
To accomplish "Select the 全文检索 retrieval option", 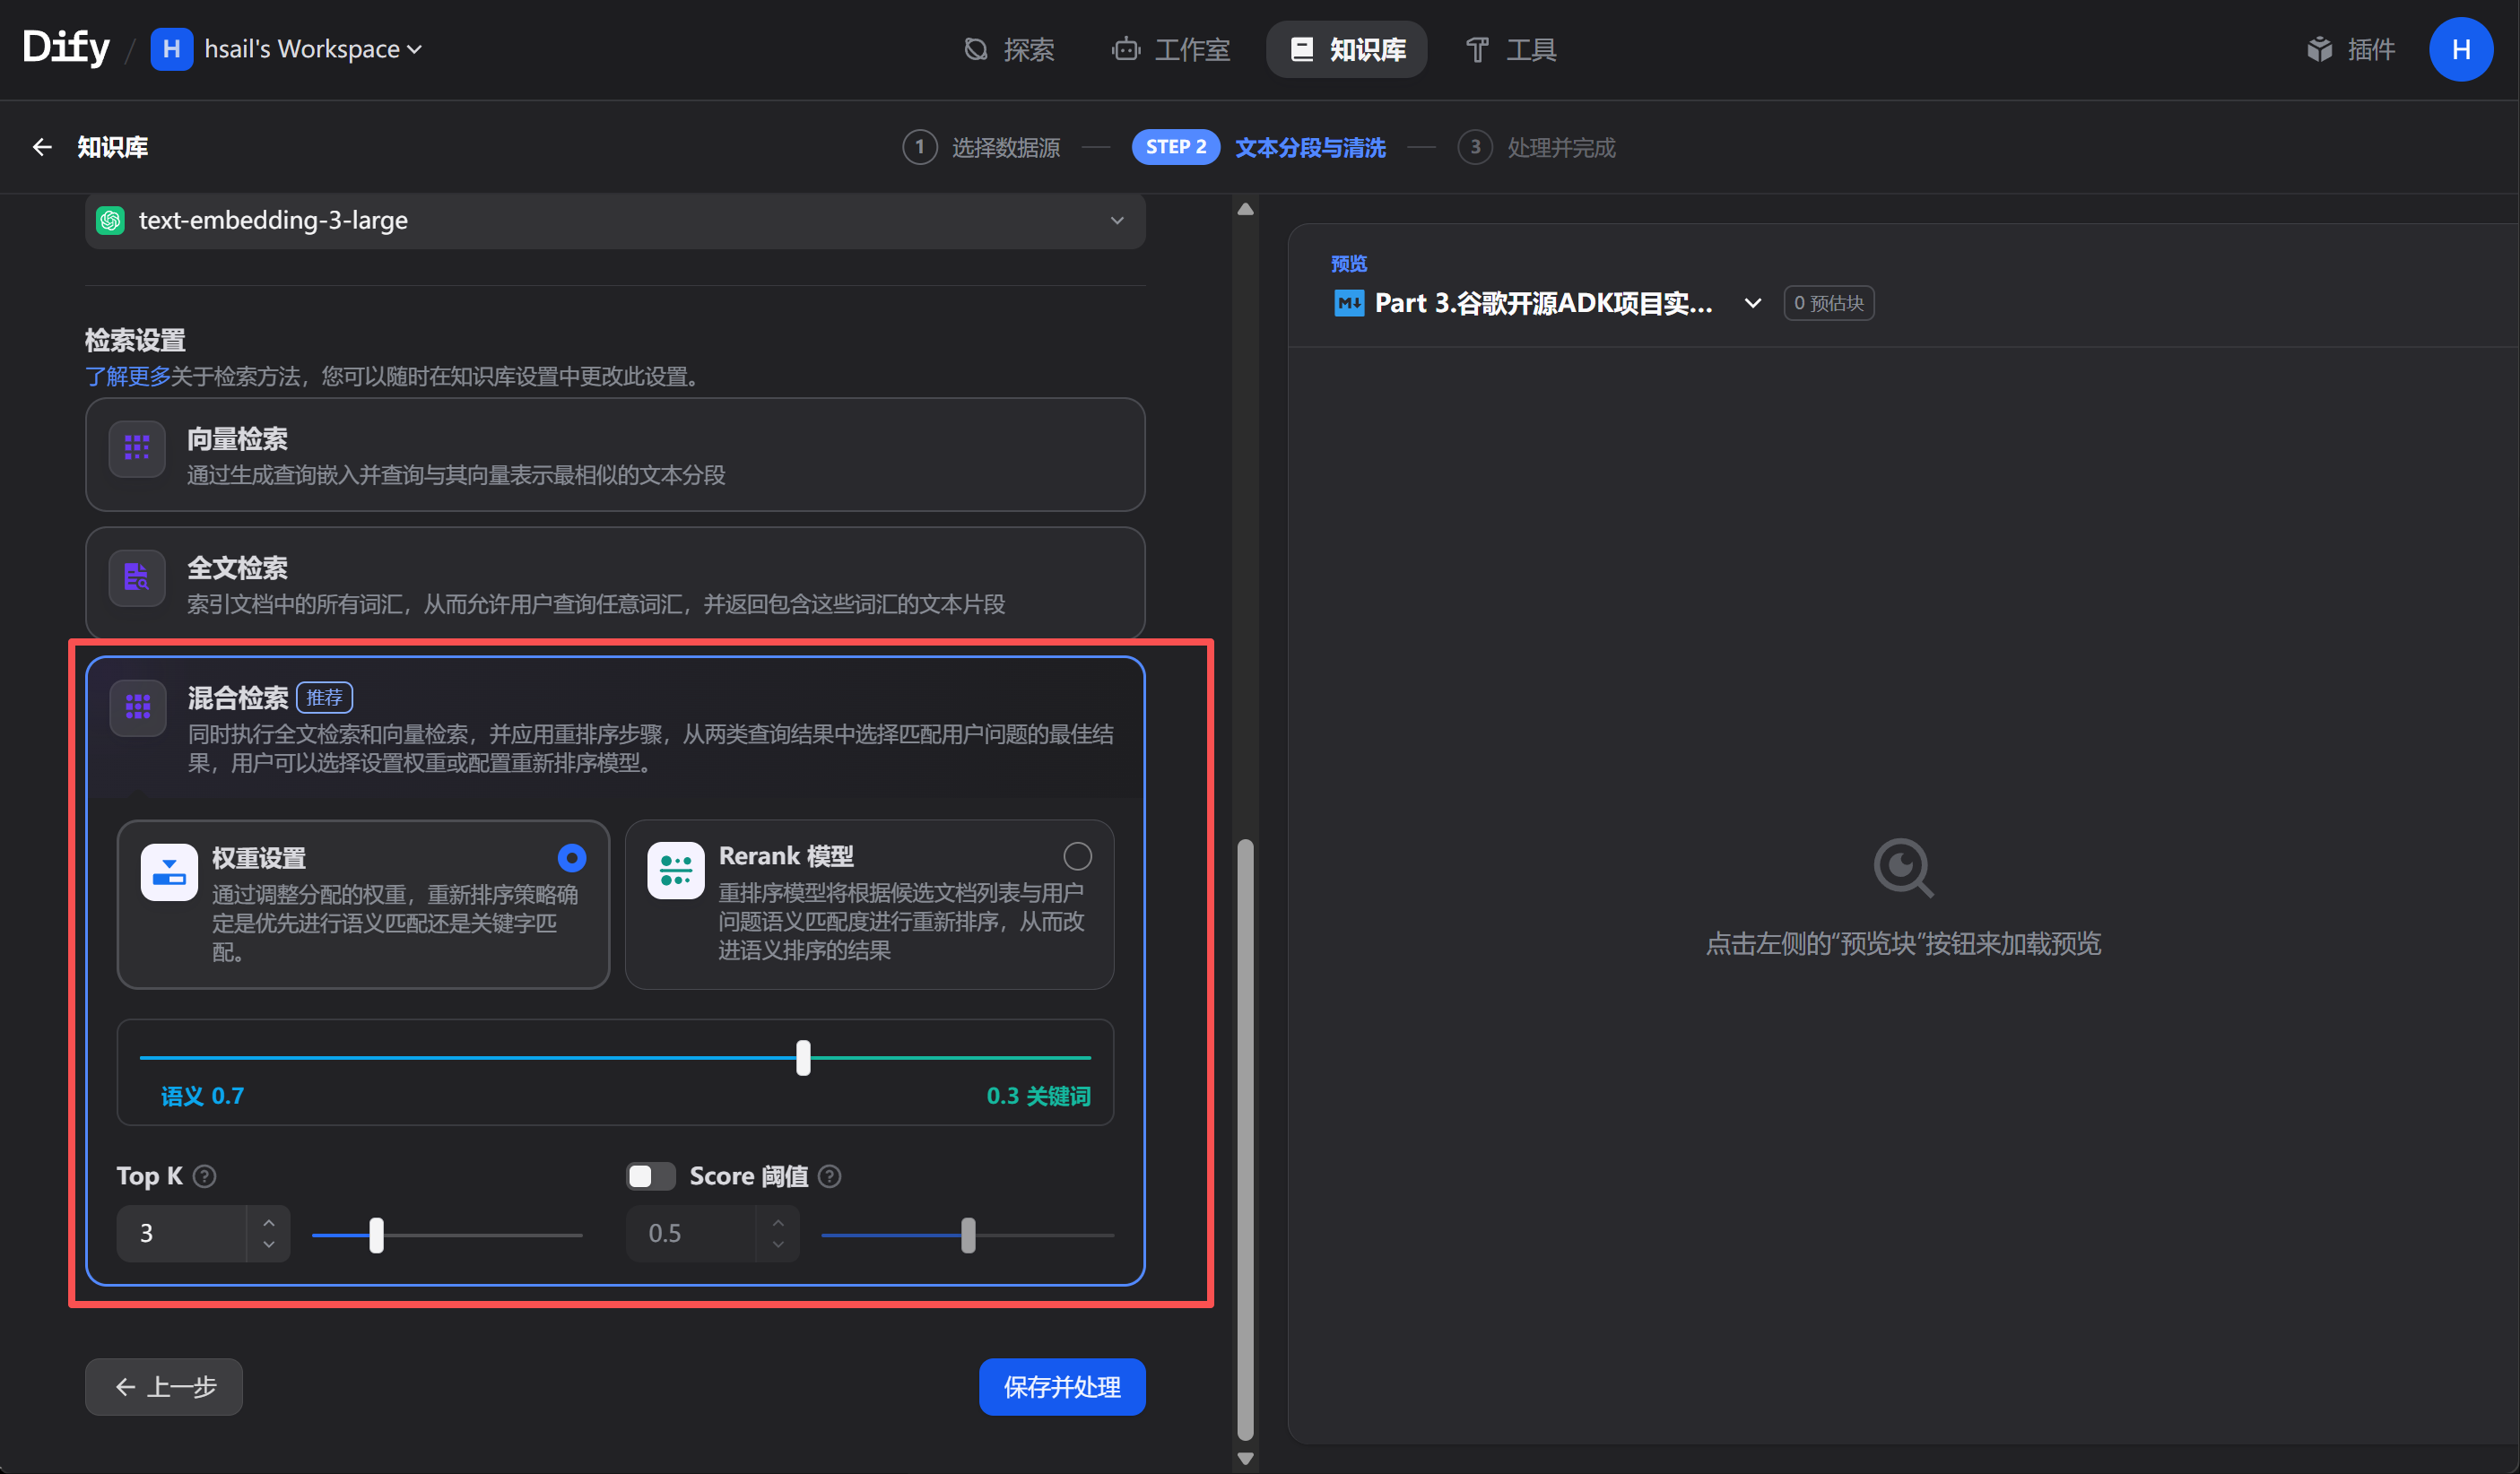I will coord(615,584).
